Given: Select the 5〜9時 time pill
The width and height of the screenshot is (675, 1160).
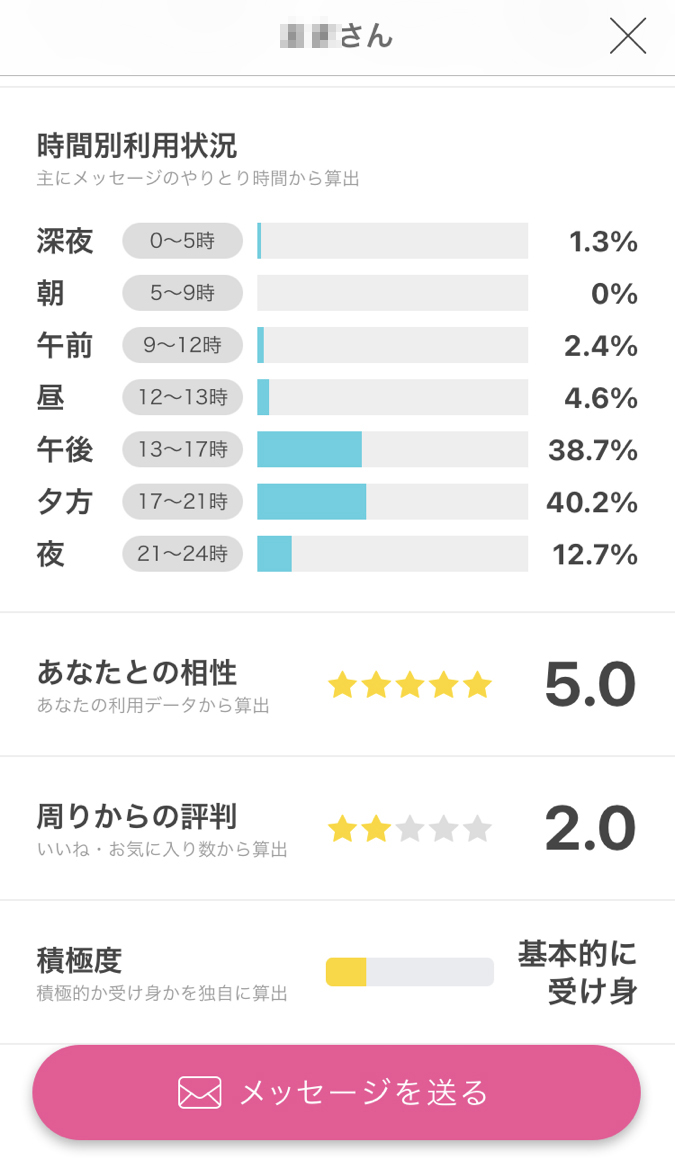Looking at the screenshot, I should 182,293.
